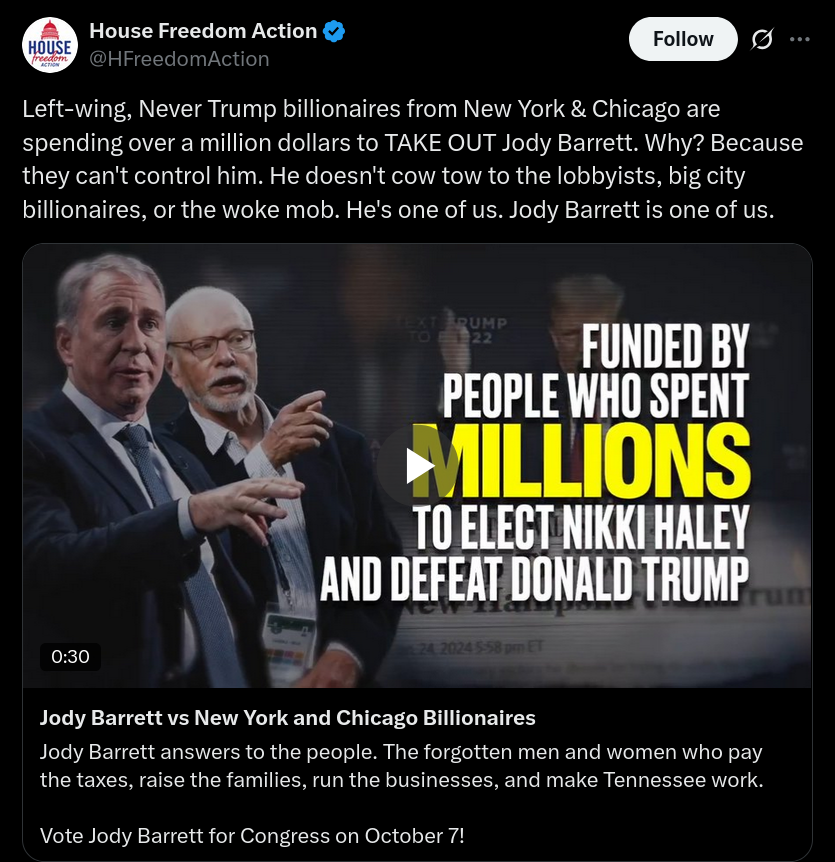The image size is (835, 862).
Task: Click the tweet text starting "Left-wing, Never Trump"
Action: click(412, 158)
